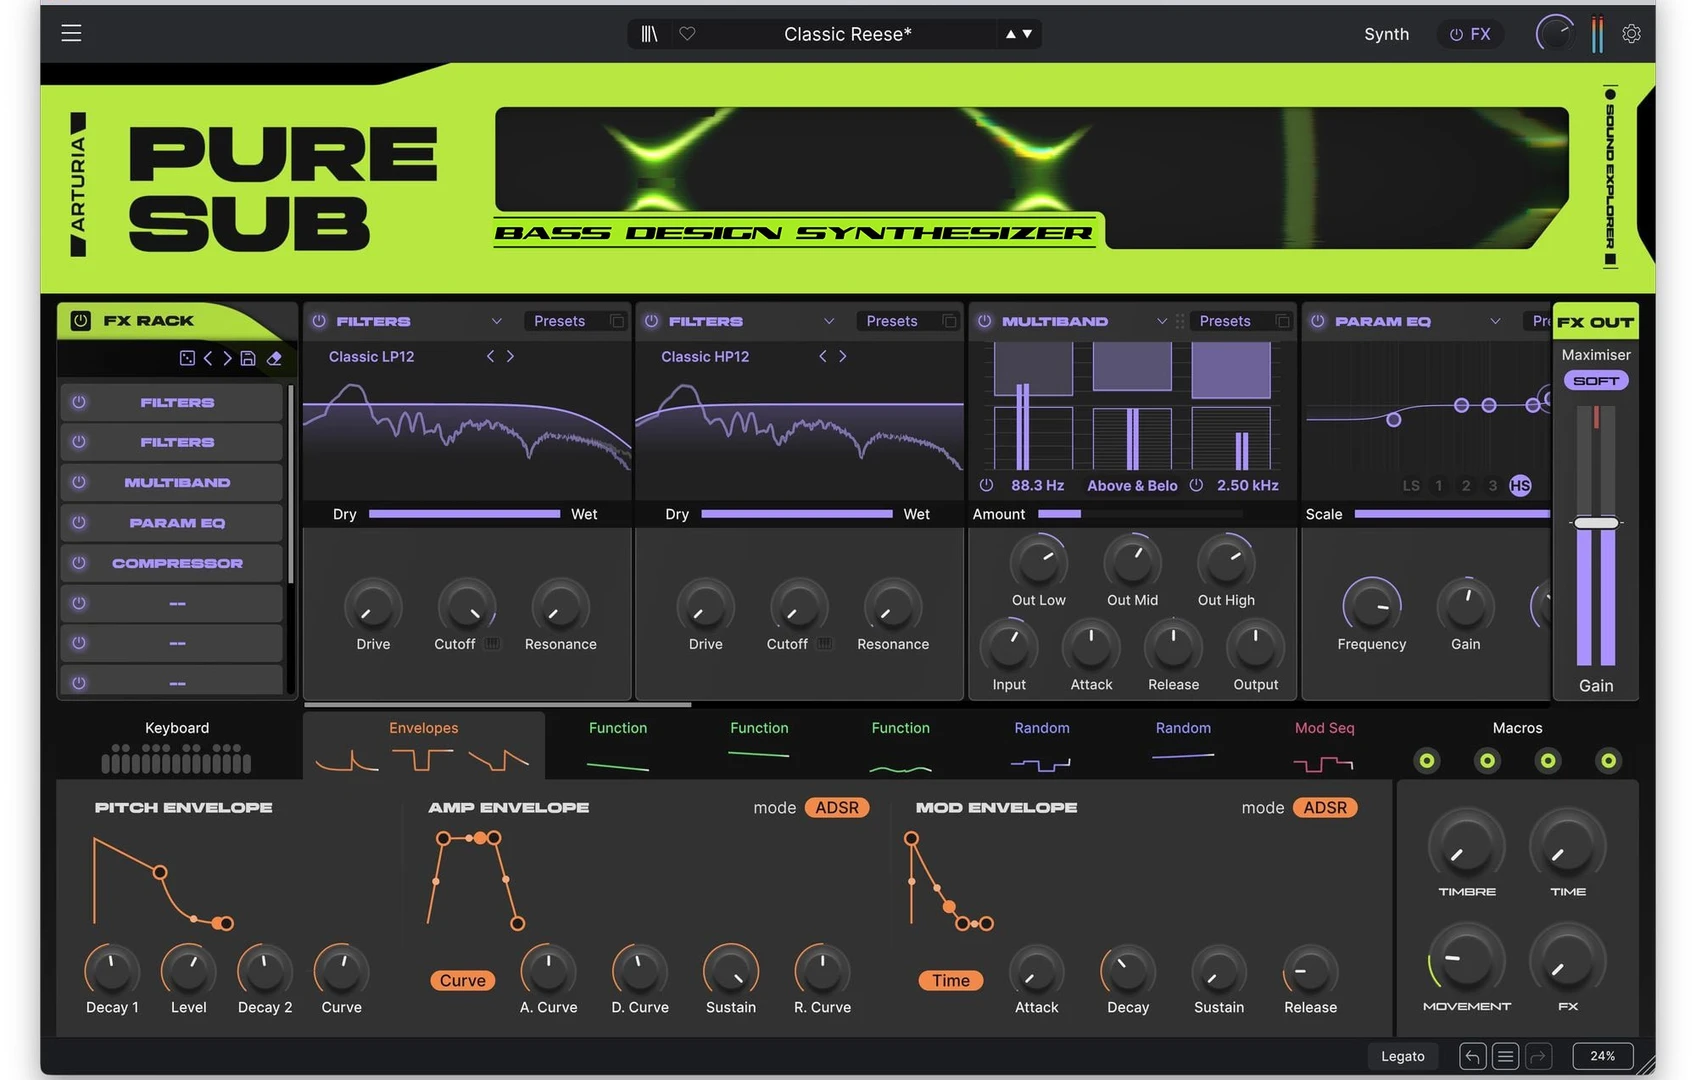Switch to the Keyboard tab

tap(177, 745)
